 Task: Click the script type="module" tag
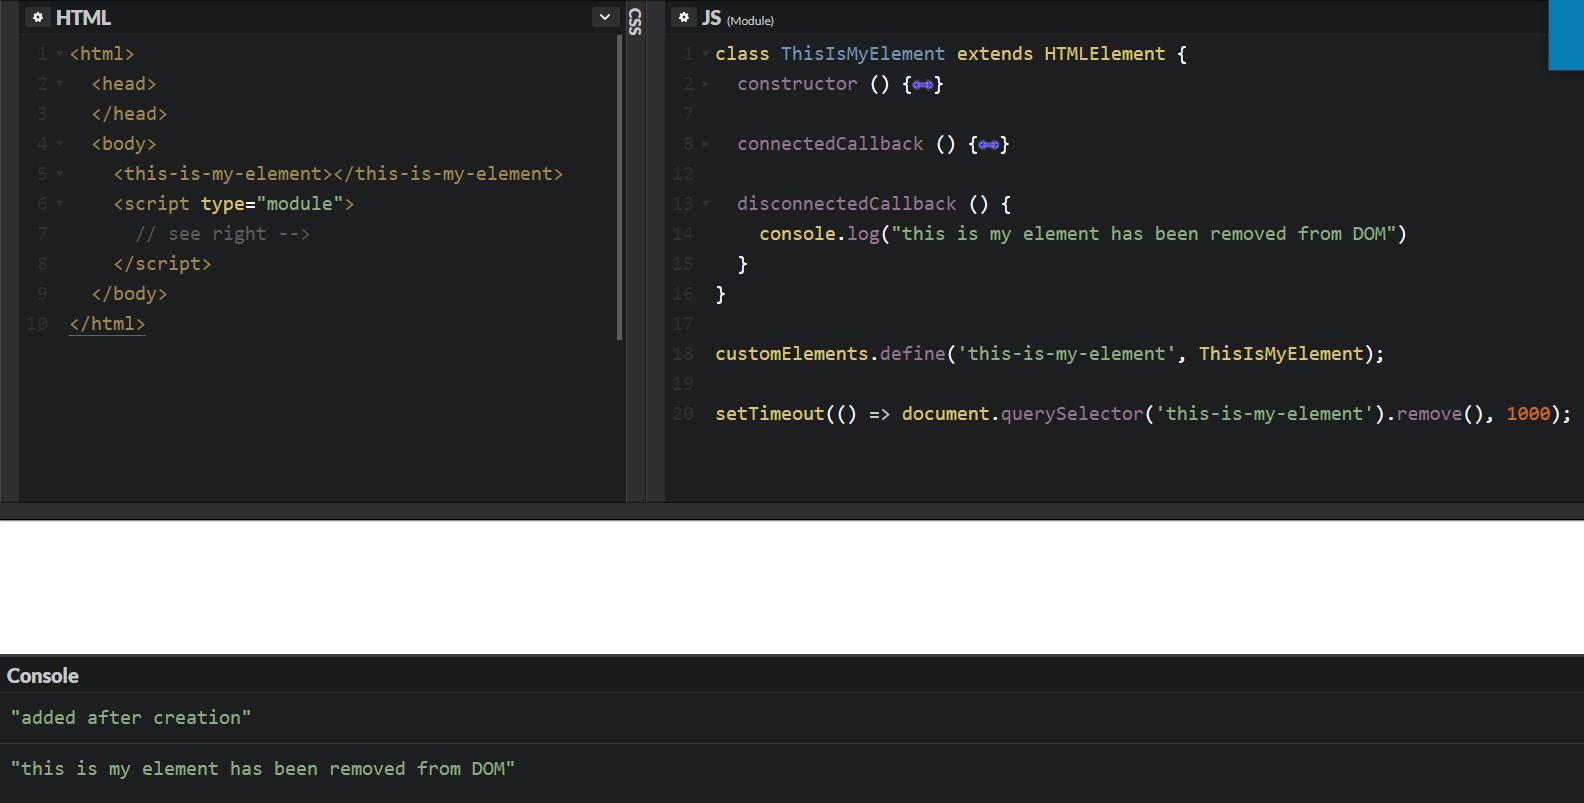click(234, 204)
